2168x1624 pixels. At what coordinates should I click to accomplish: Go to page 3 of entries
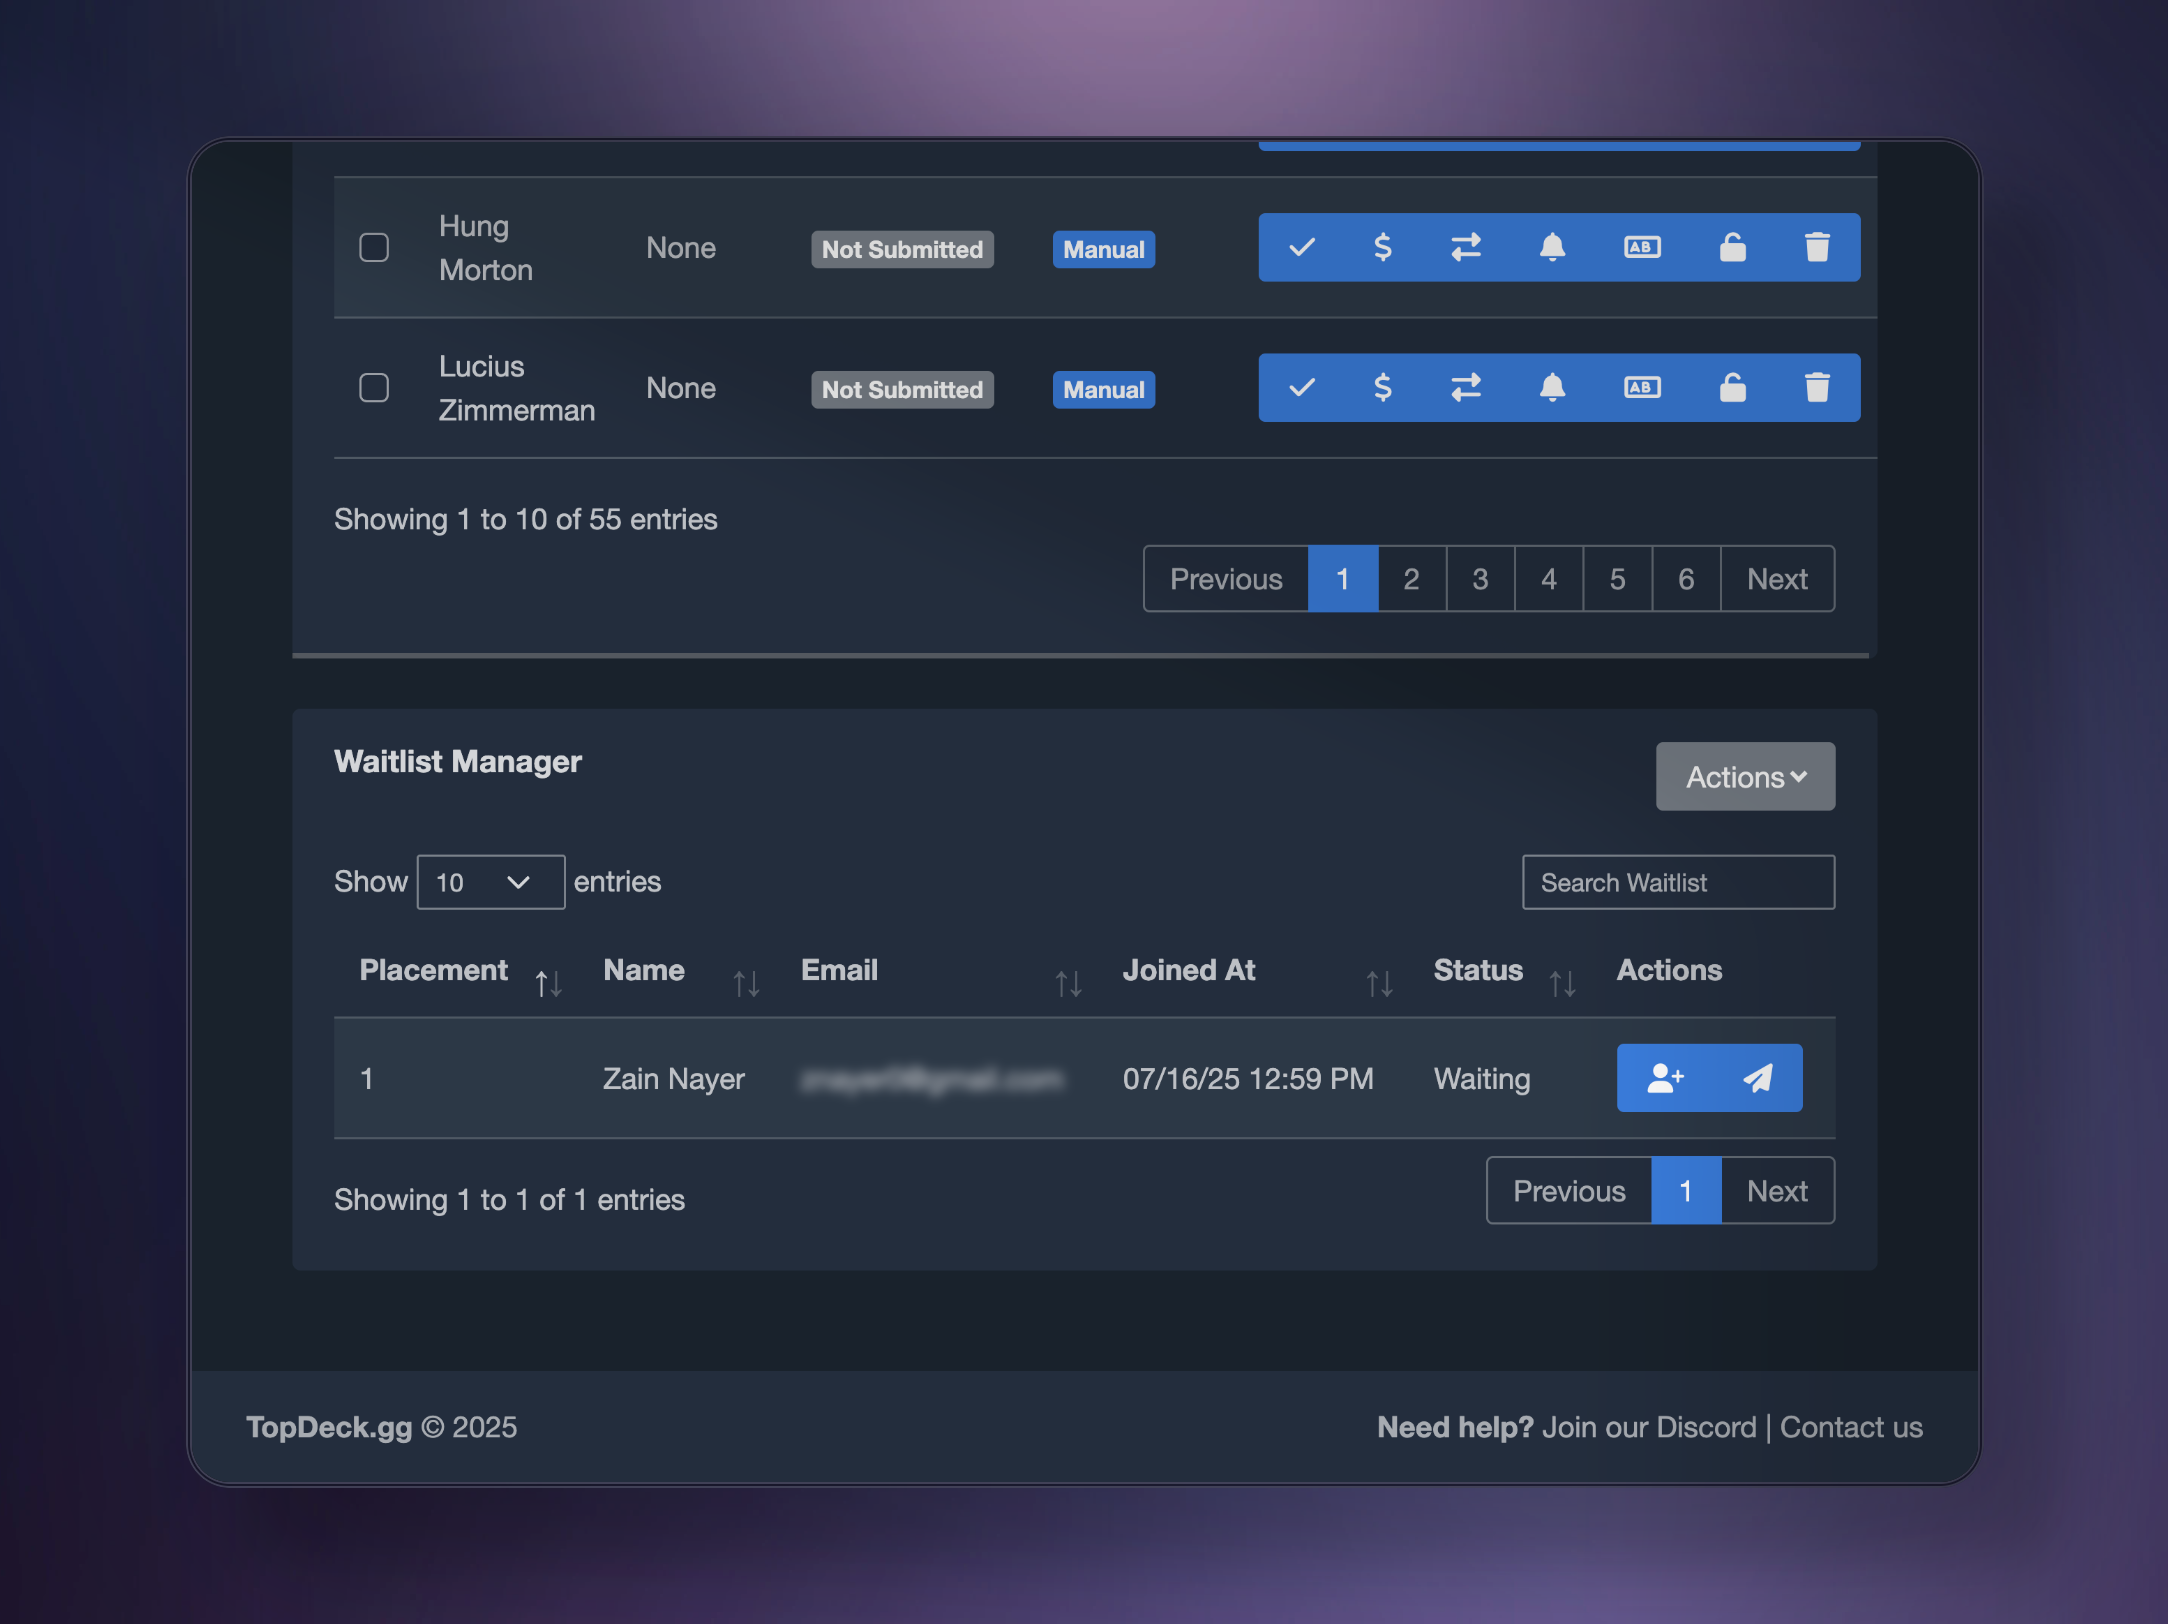1480,579
